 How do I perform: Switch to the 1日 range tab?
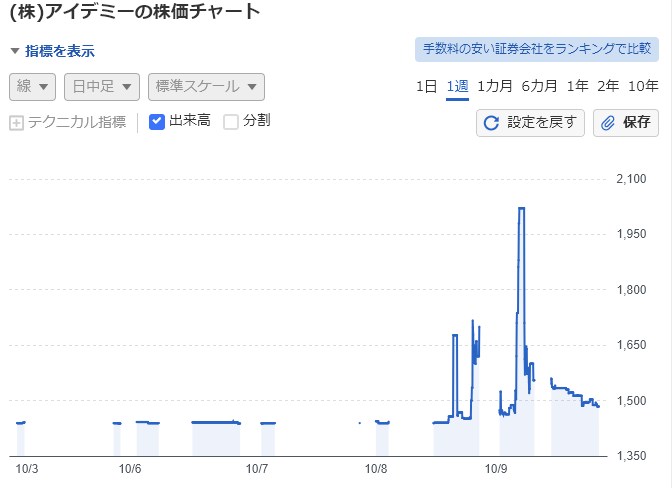pyautogui.click(x=427, y=86)
